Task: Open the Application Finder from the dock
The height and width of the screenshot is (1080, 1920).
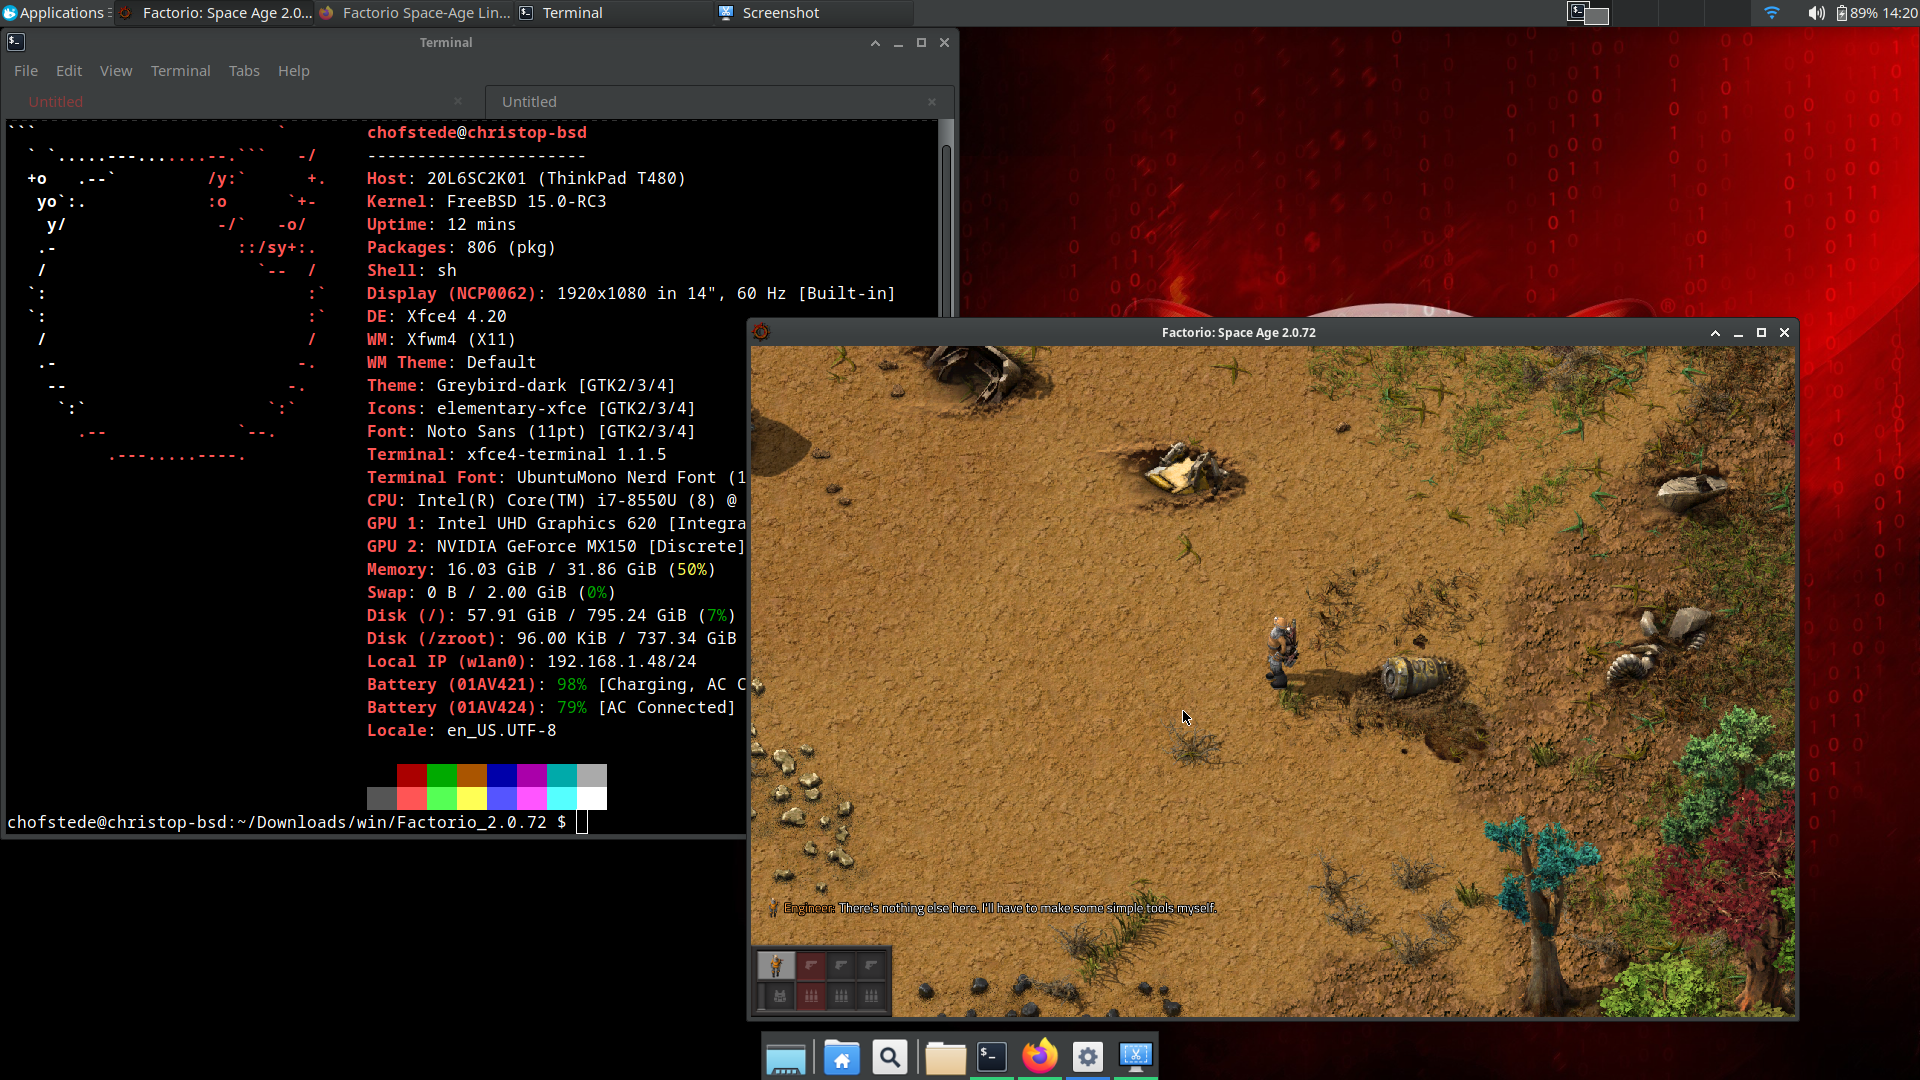Action: point(890,1056)
